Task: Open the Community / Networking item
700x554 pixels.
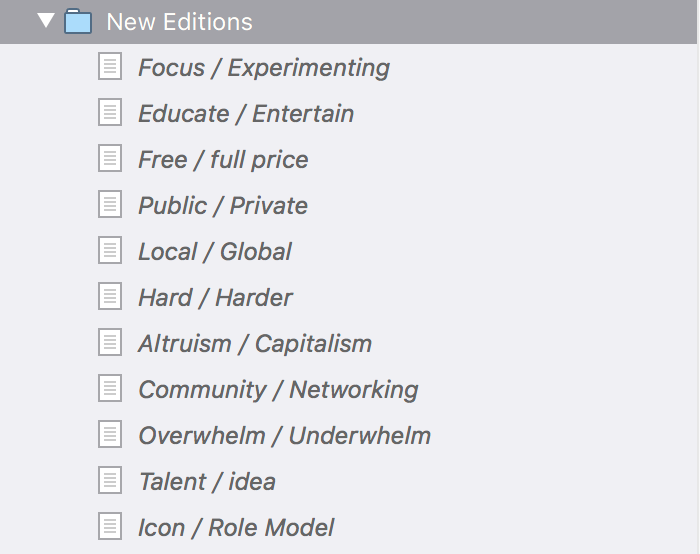Action: click(x=278, y=390)
